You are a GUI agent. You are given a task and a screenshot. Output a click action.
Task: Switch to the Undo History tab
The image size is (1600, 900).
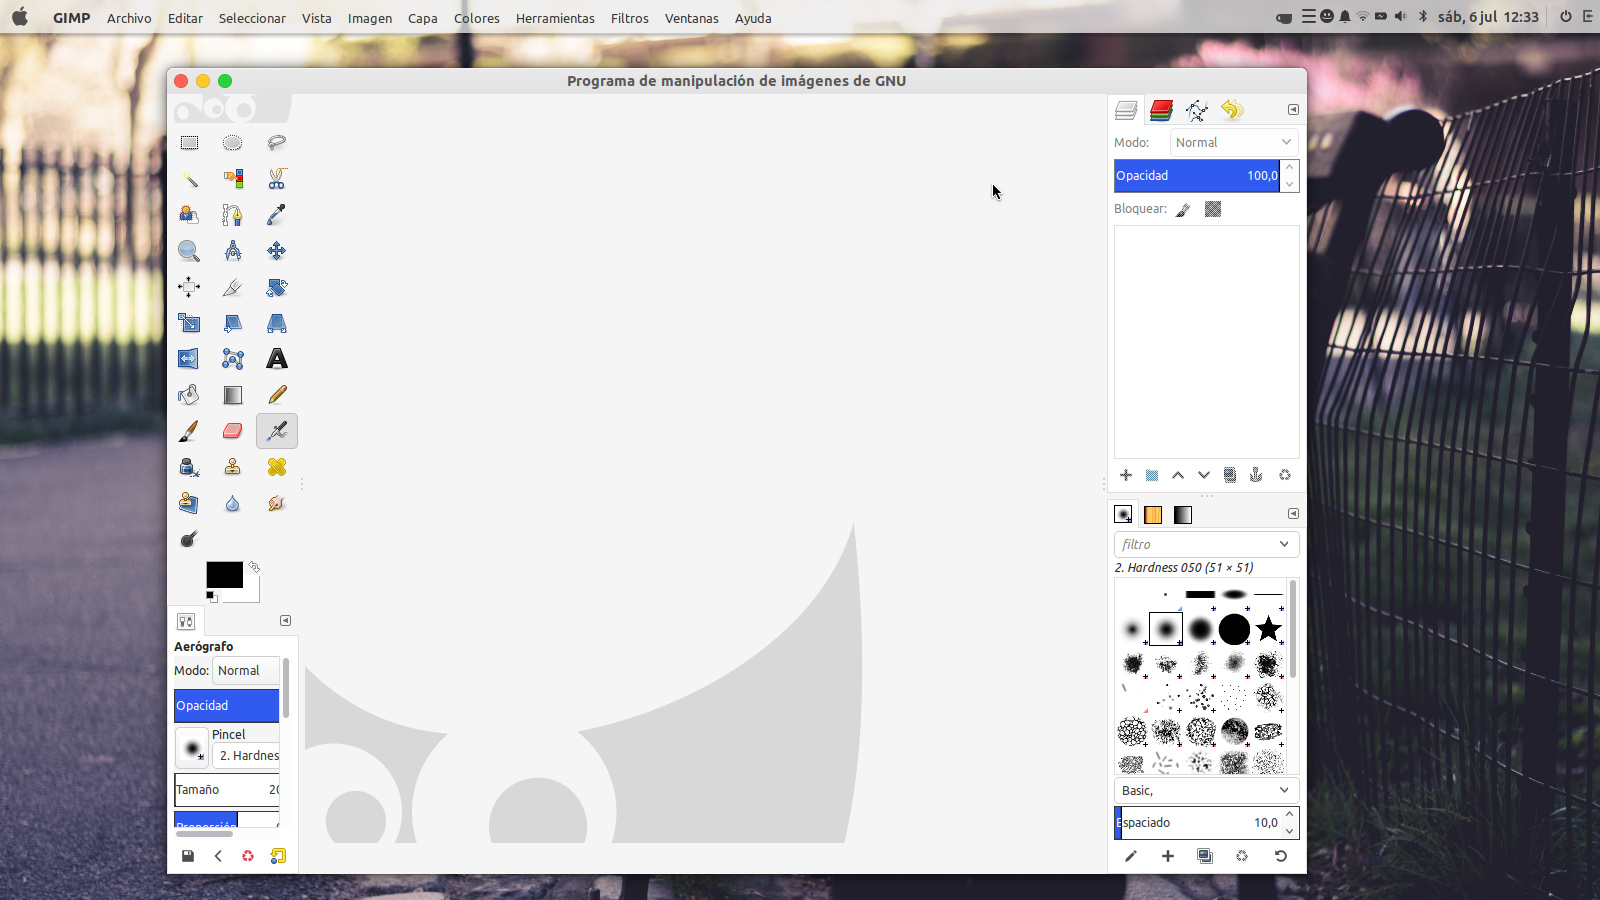(x=1232, y=110)
